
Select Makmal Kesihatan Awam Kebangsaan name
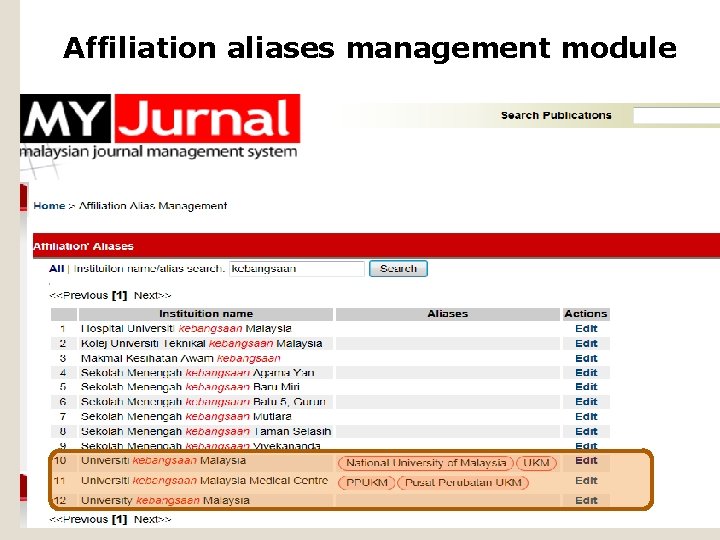[x=180, y=358]
